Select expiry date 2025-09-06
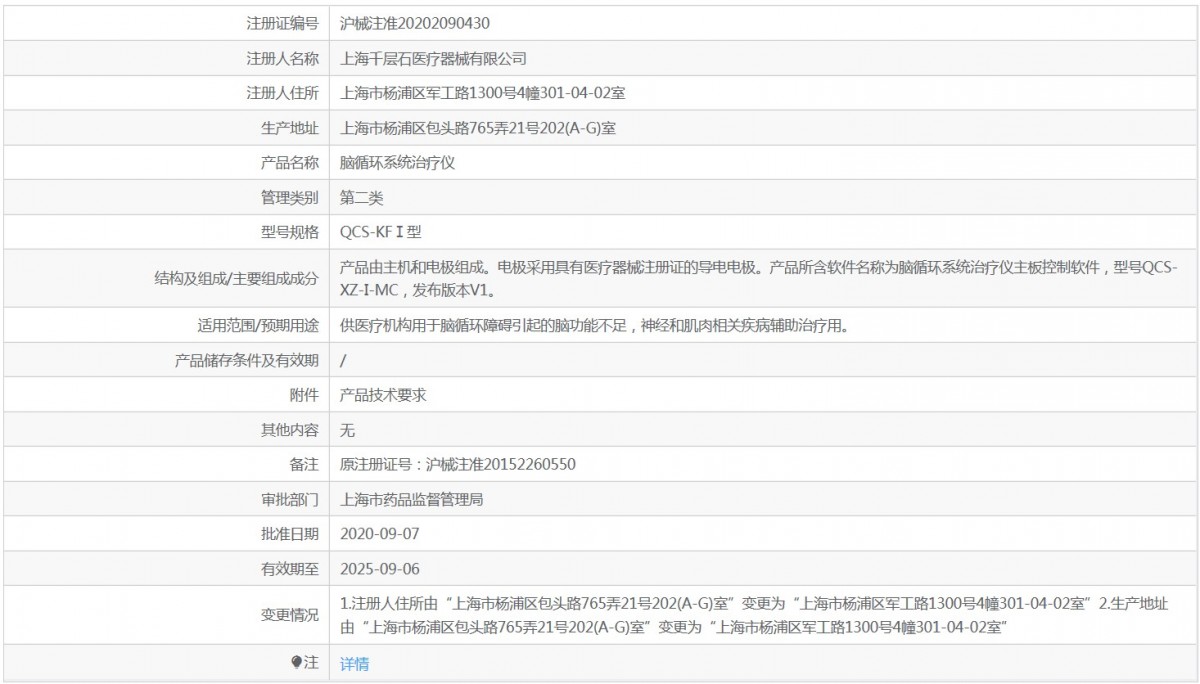 (x=380, y=569)
